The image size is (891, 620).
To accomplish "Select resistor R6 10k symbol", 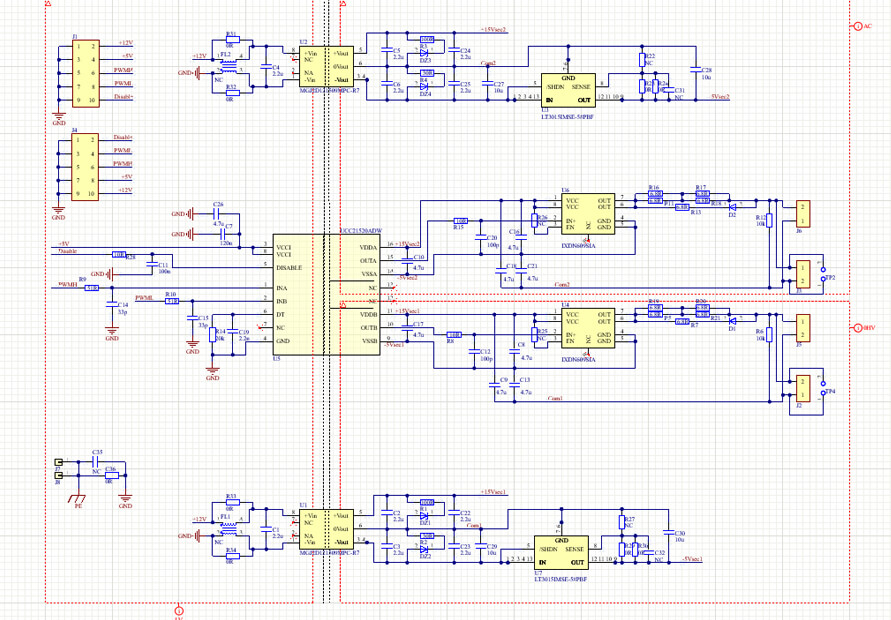I will pos(769,334).
